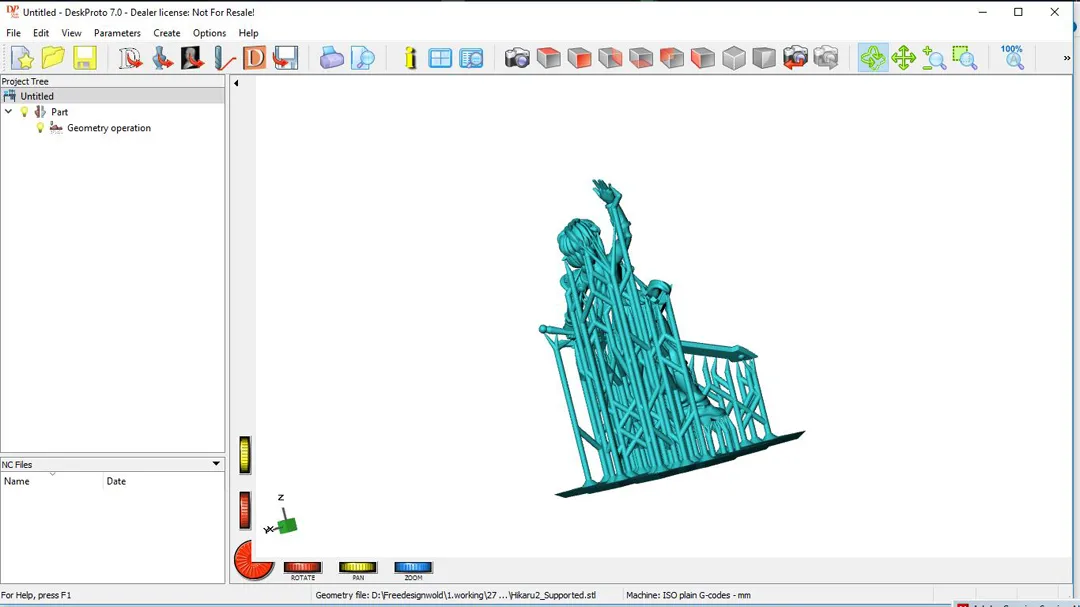This screenshot has width=1080, height=607.
Task: Open the Edit menu
Action: pyautogui.click(x=41, y=33)
